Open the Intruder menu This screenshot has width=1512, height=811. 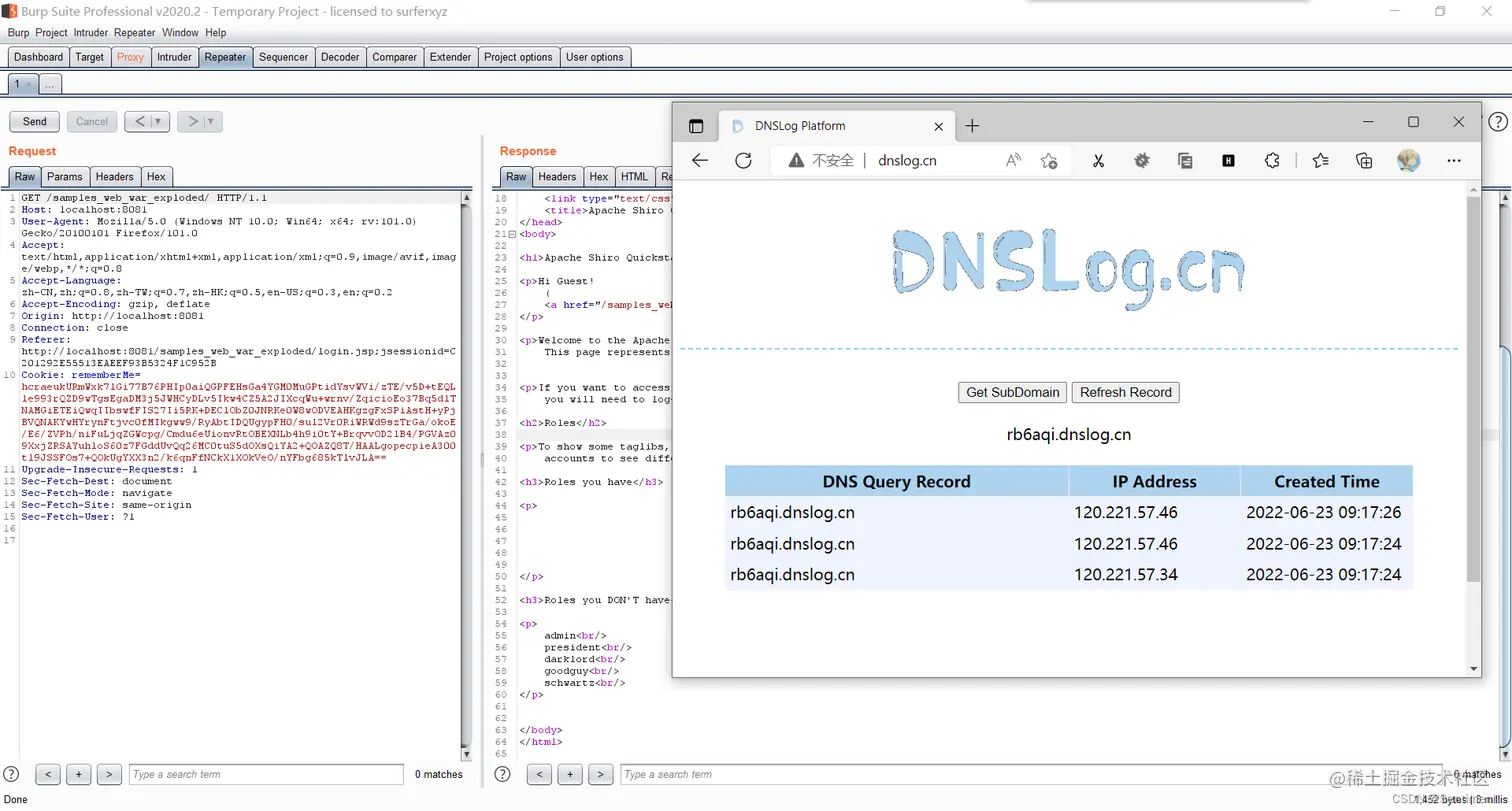point(91,33)
